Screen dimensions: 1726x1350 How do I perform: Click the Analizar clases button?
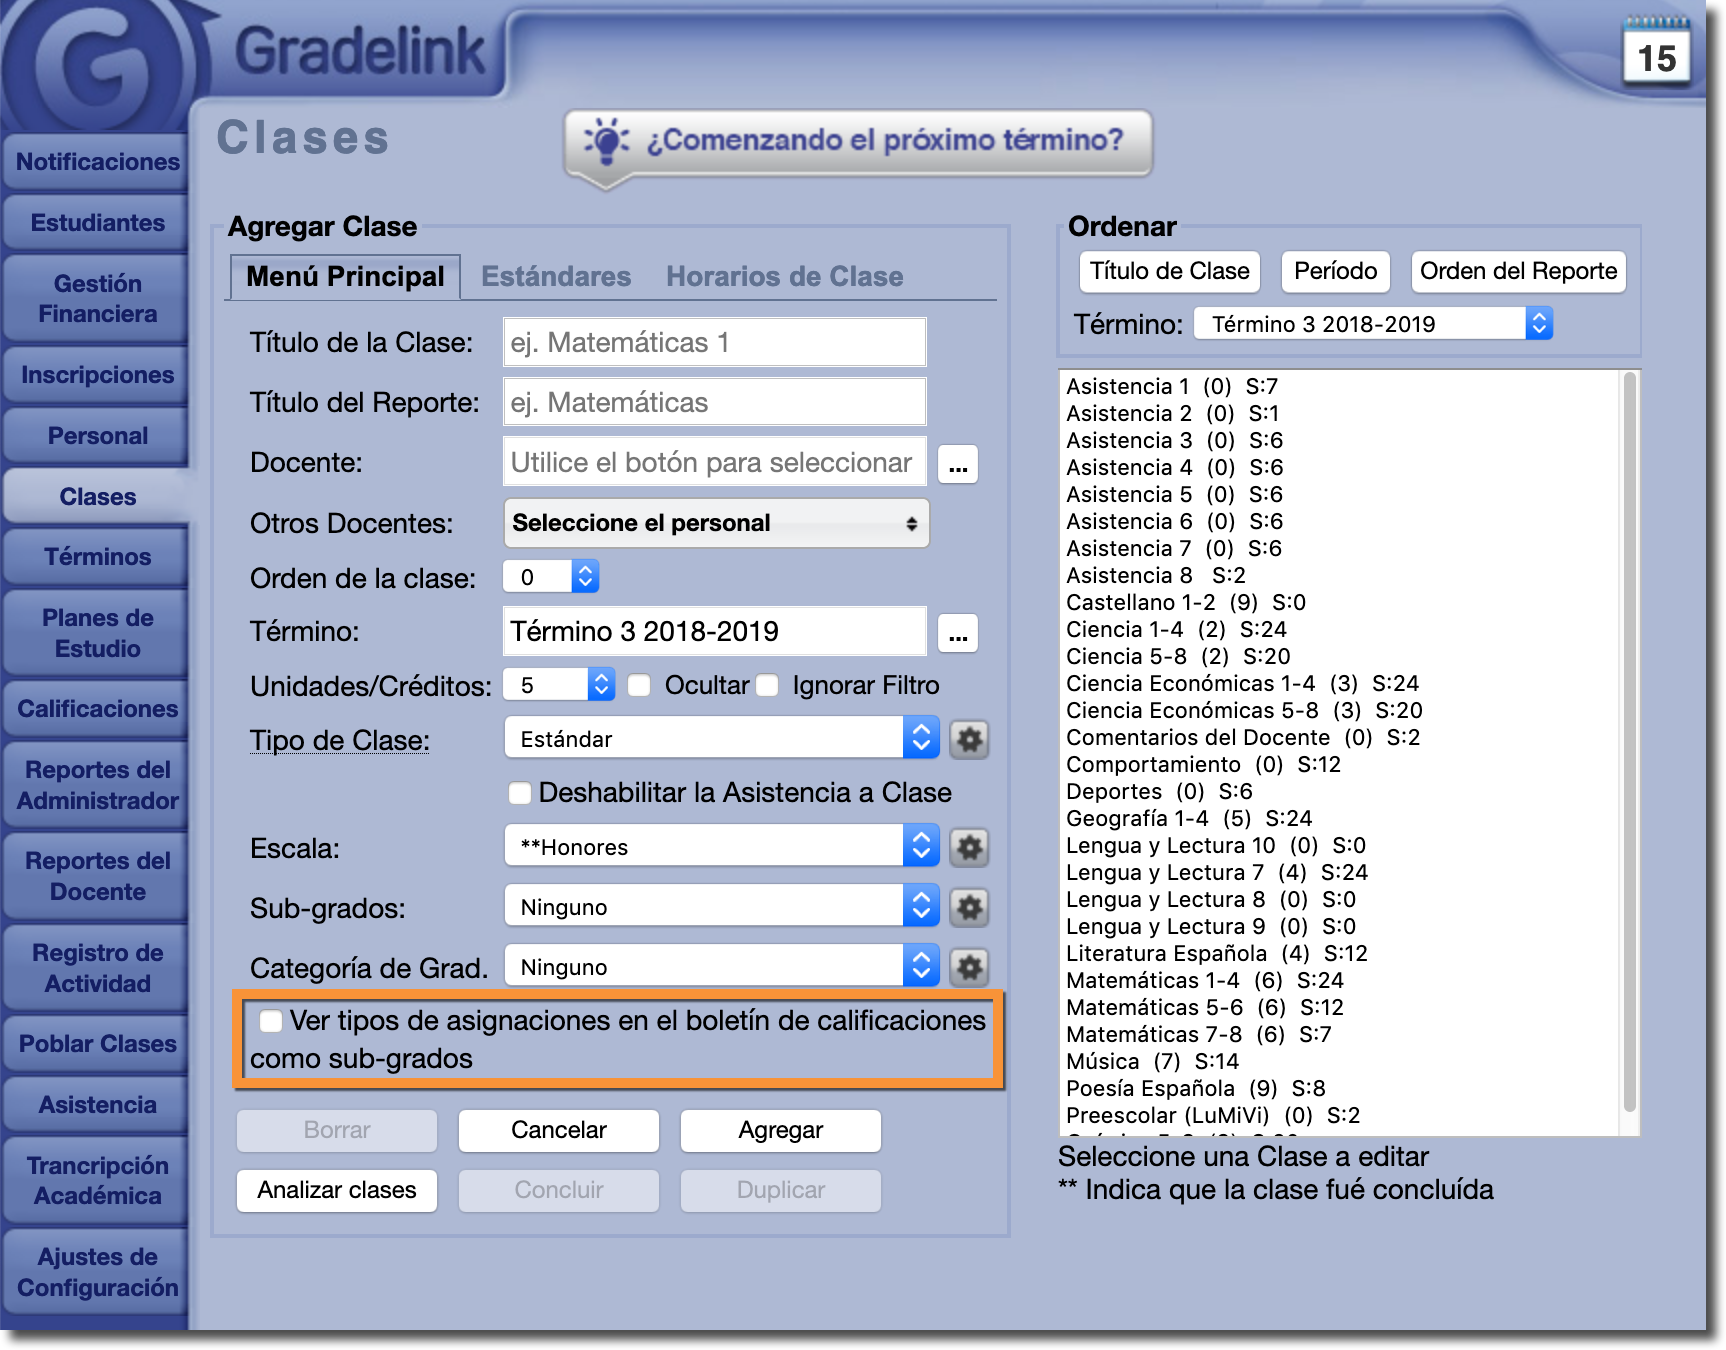[x=337, y=1190]
